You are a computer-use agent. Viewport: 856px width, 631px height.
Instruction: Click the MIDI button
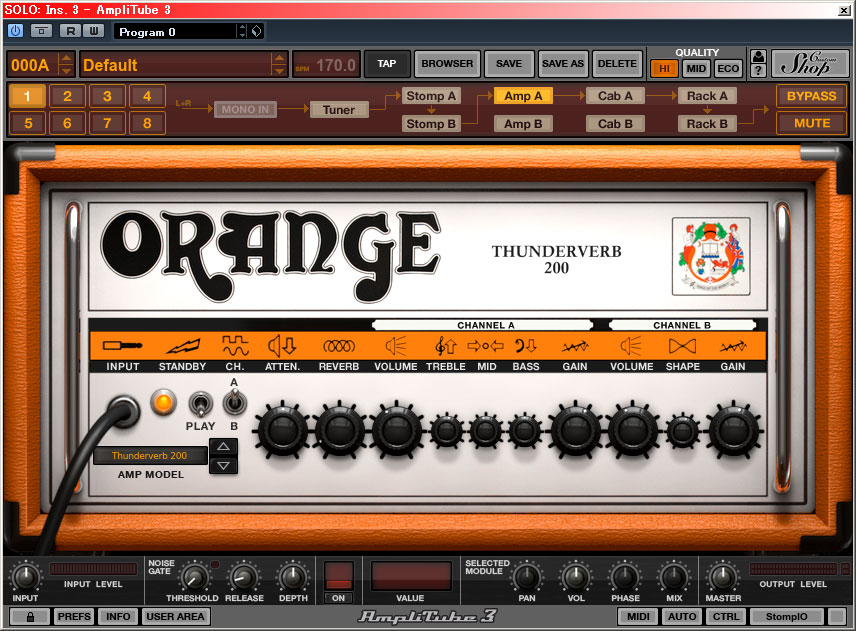coord(638,617)
